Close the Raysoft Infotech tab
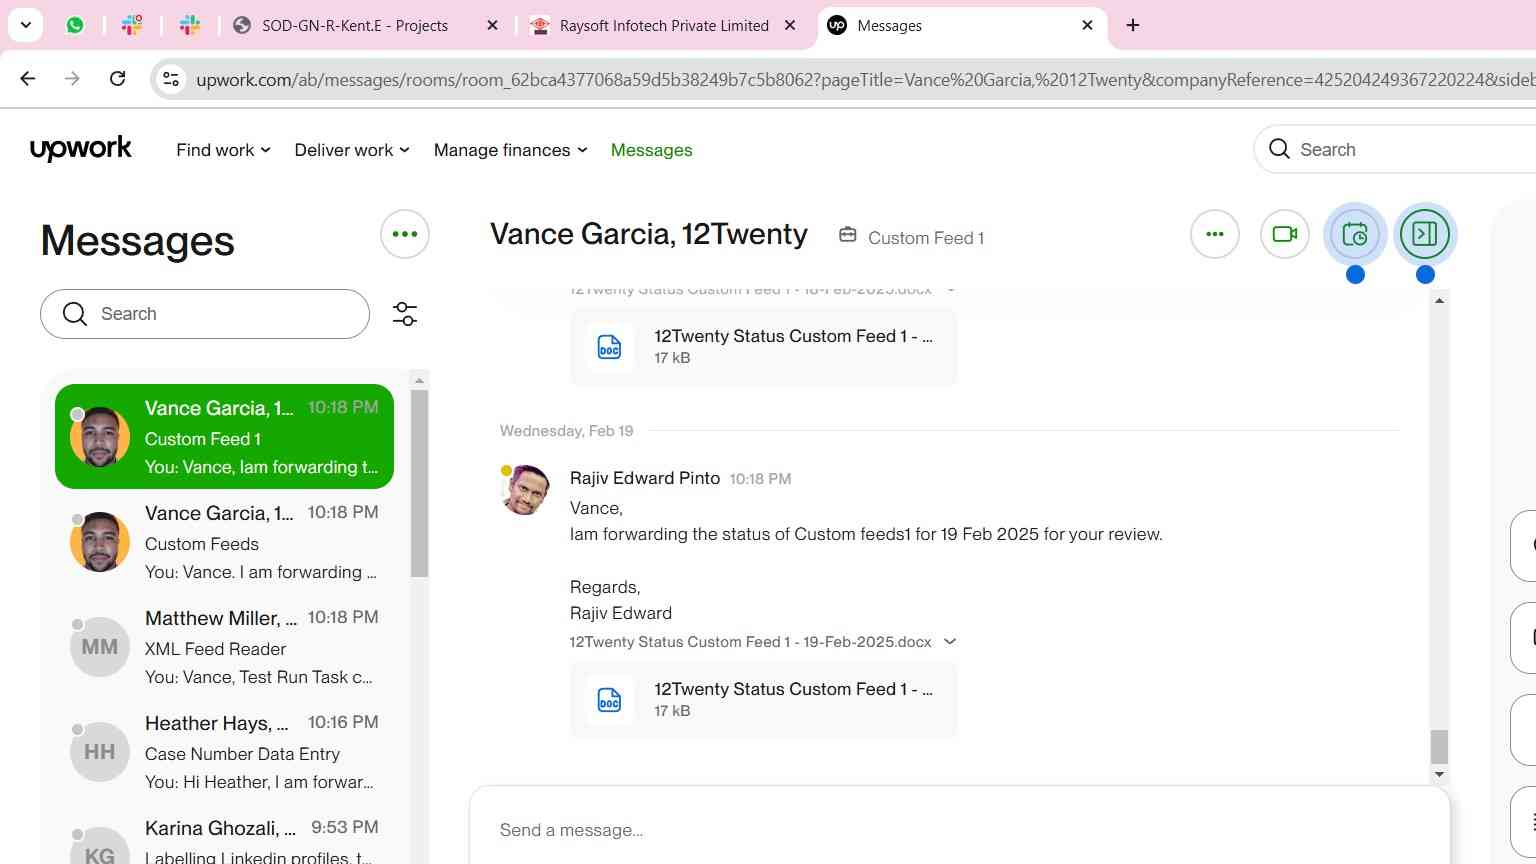 click(790, 25)
